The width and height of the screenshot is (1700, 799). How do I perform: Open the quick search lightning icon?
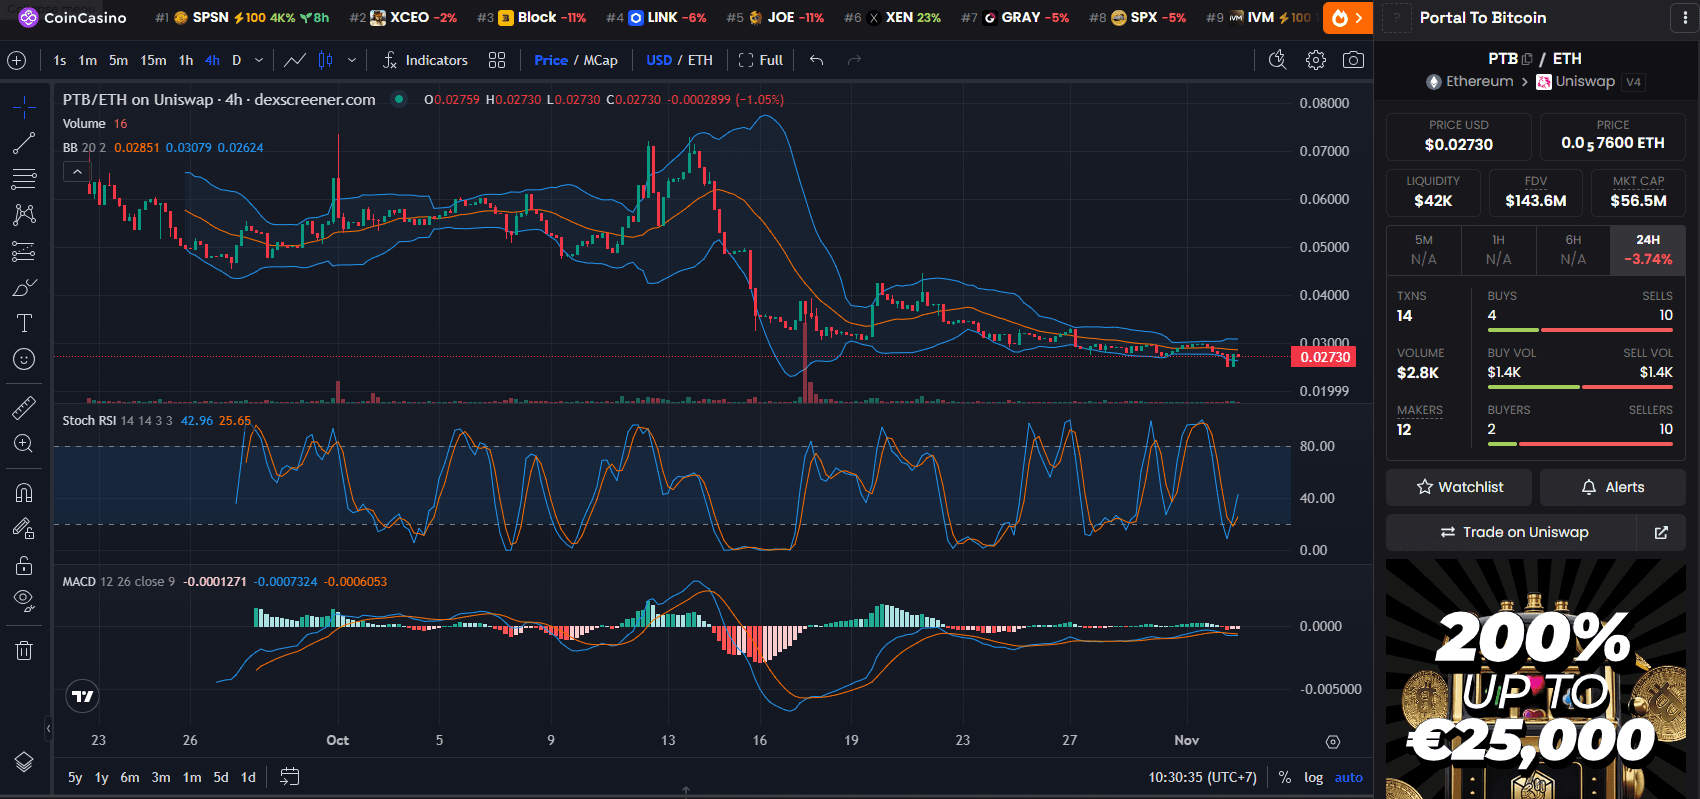1277,60
